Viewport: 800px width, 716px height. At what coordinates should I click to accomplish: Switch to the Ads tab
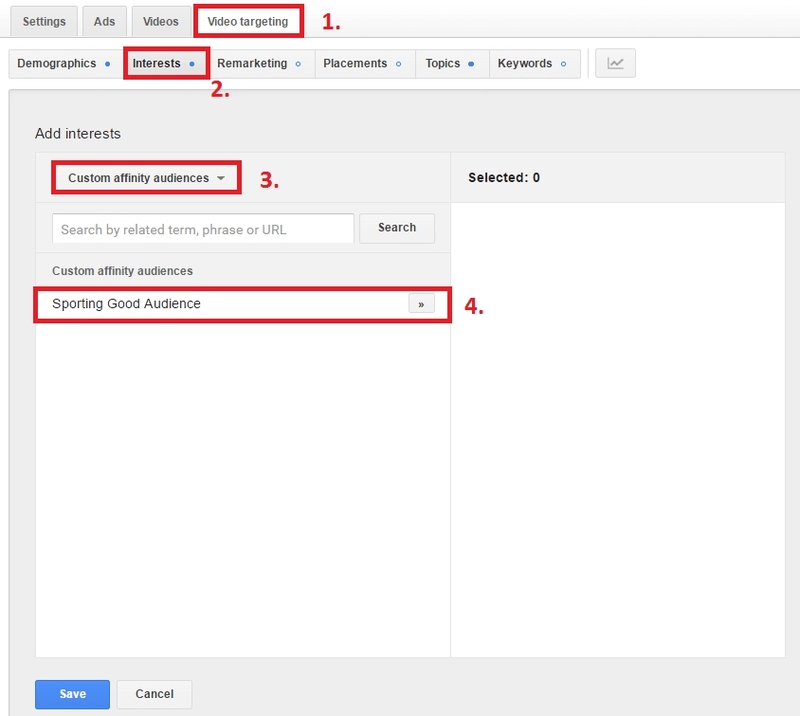coord(104,19)
